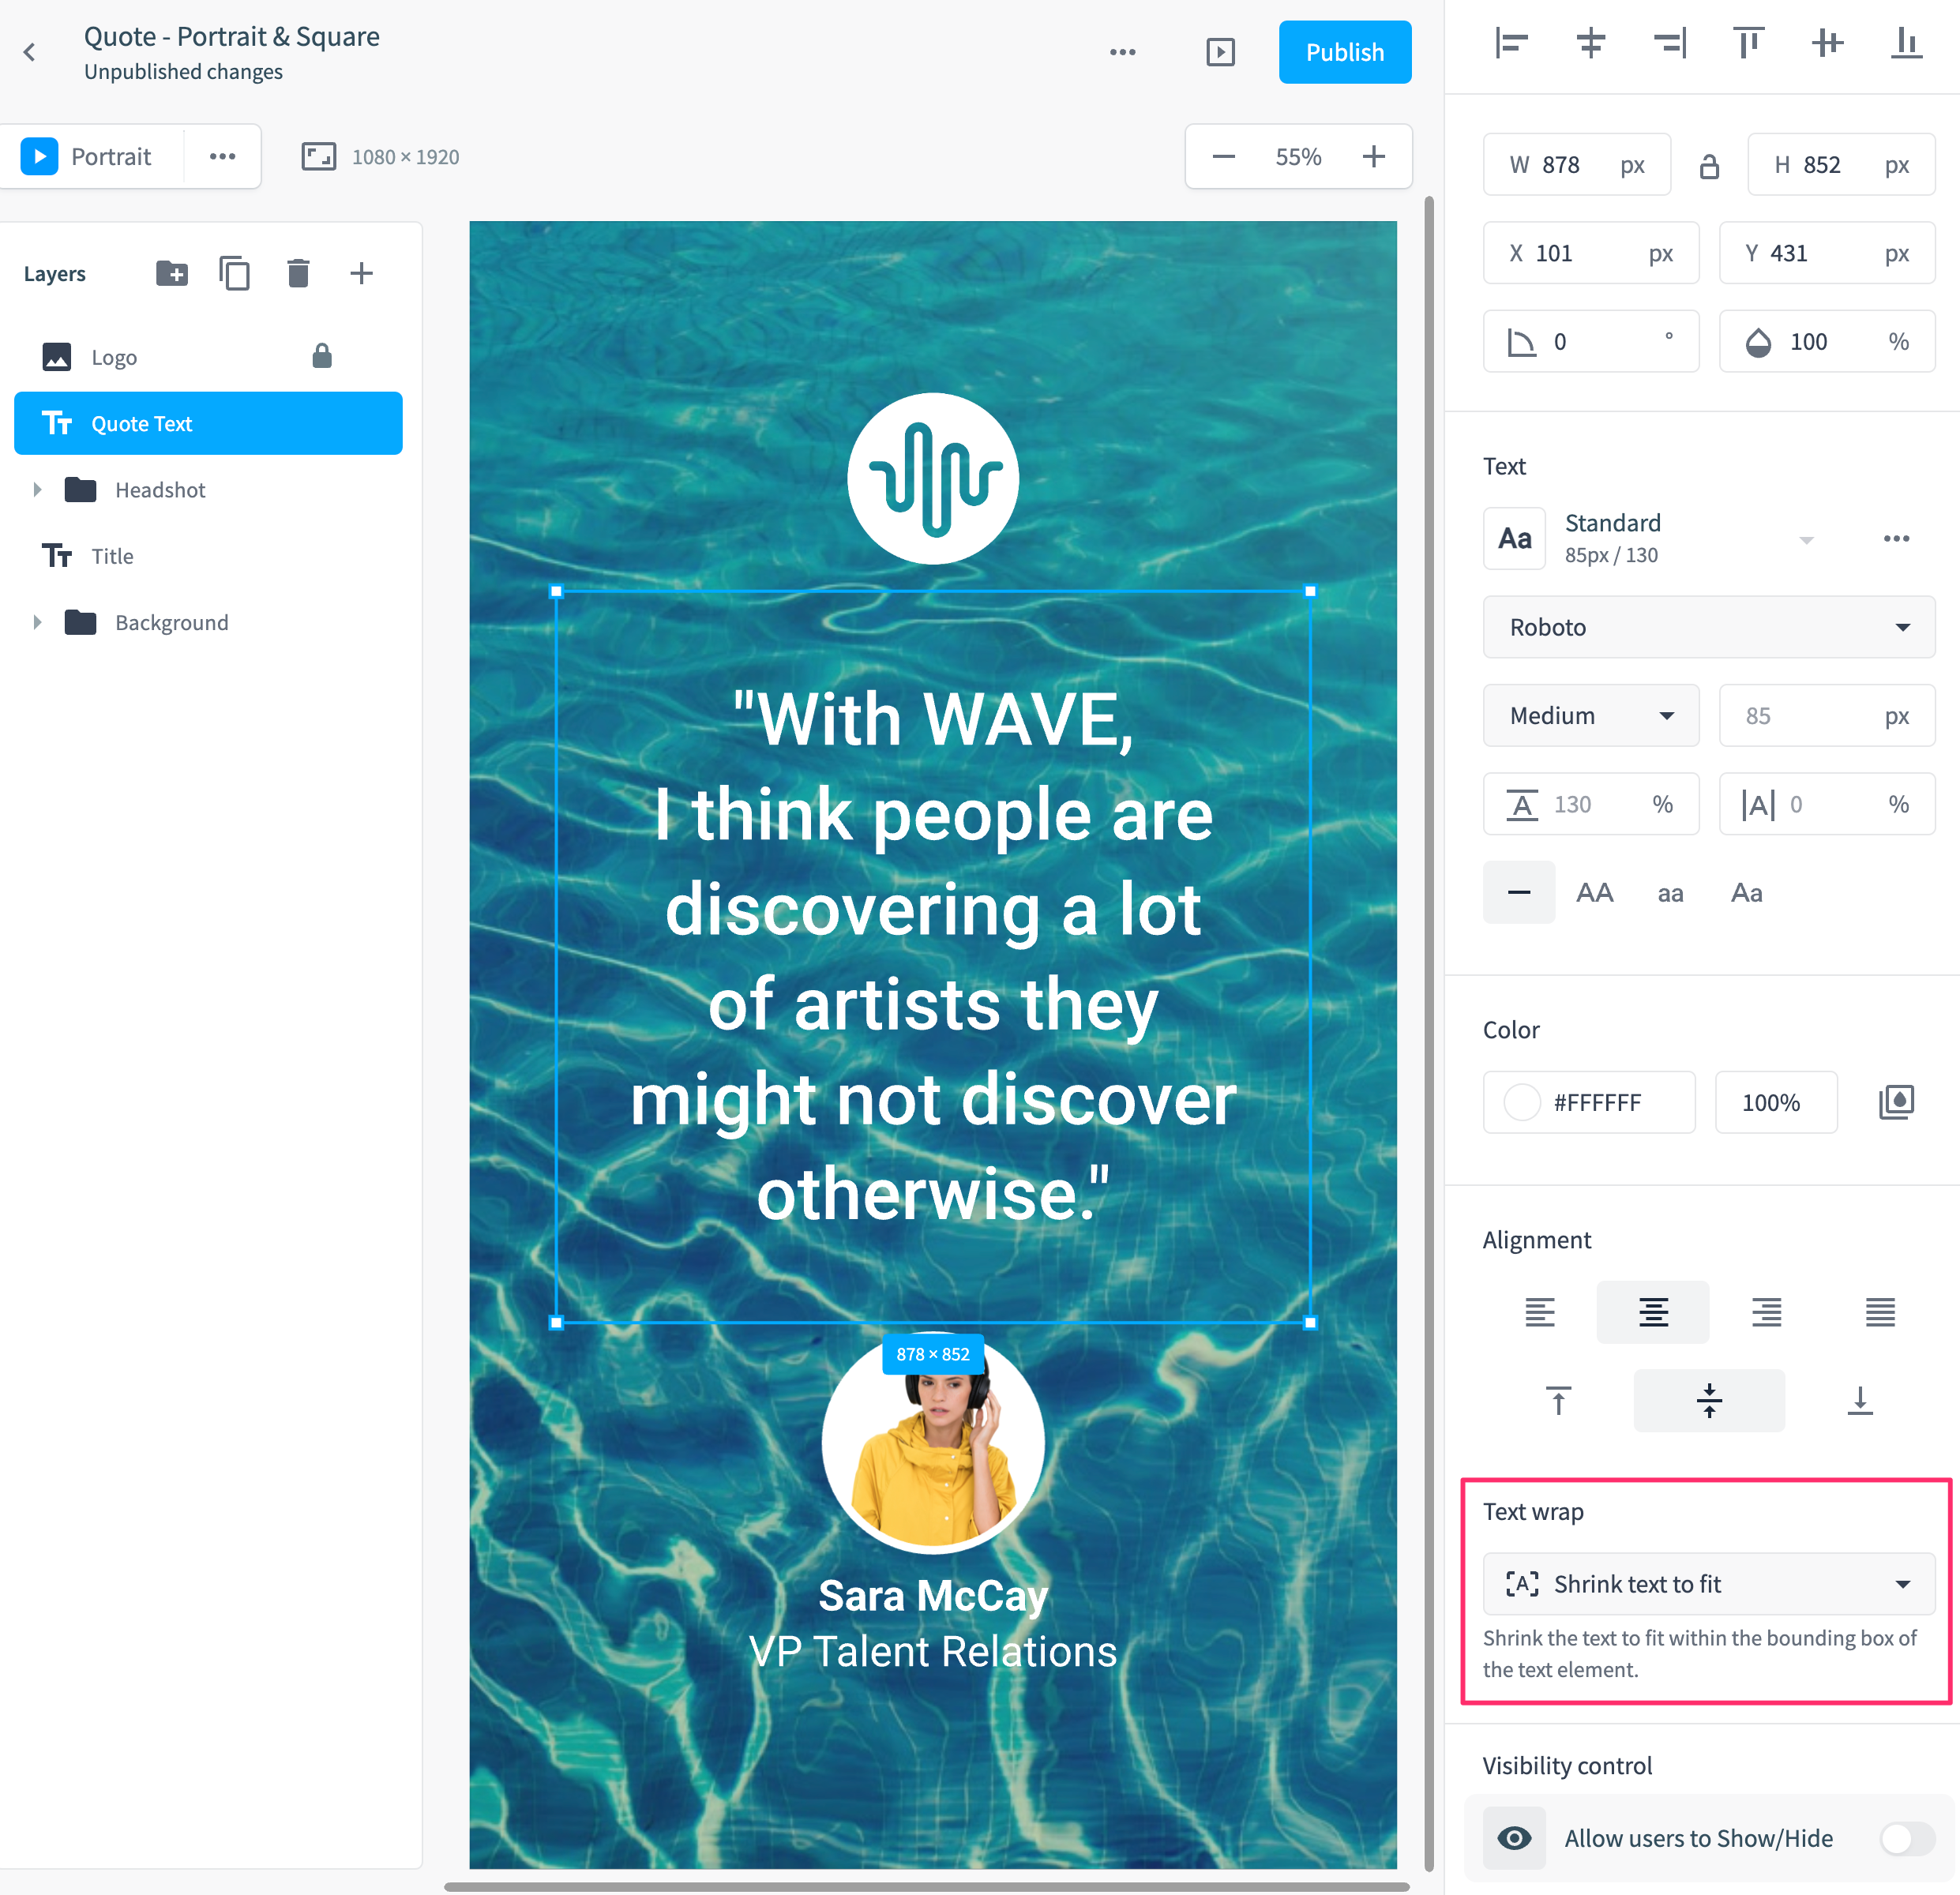Click the 55% zoom level value
The width and height of the screenshot is (1960, 1895).
[1298, 156]
